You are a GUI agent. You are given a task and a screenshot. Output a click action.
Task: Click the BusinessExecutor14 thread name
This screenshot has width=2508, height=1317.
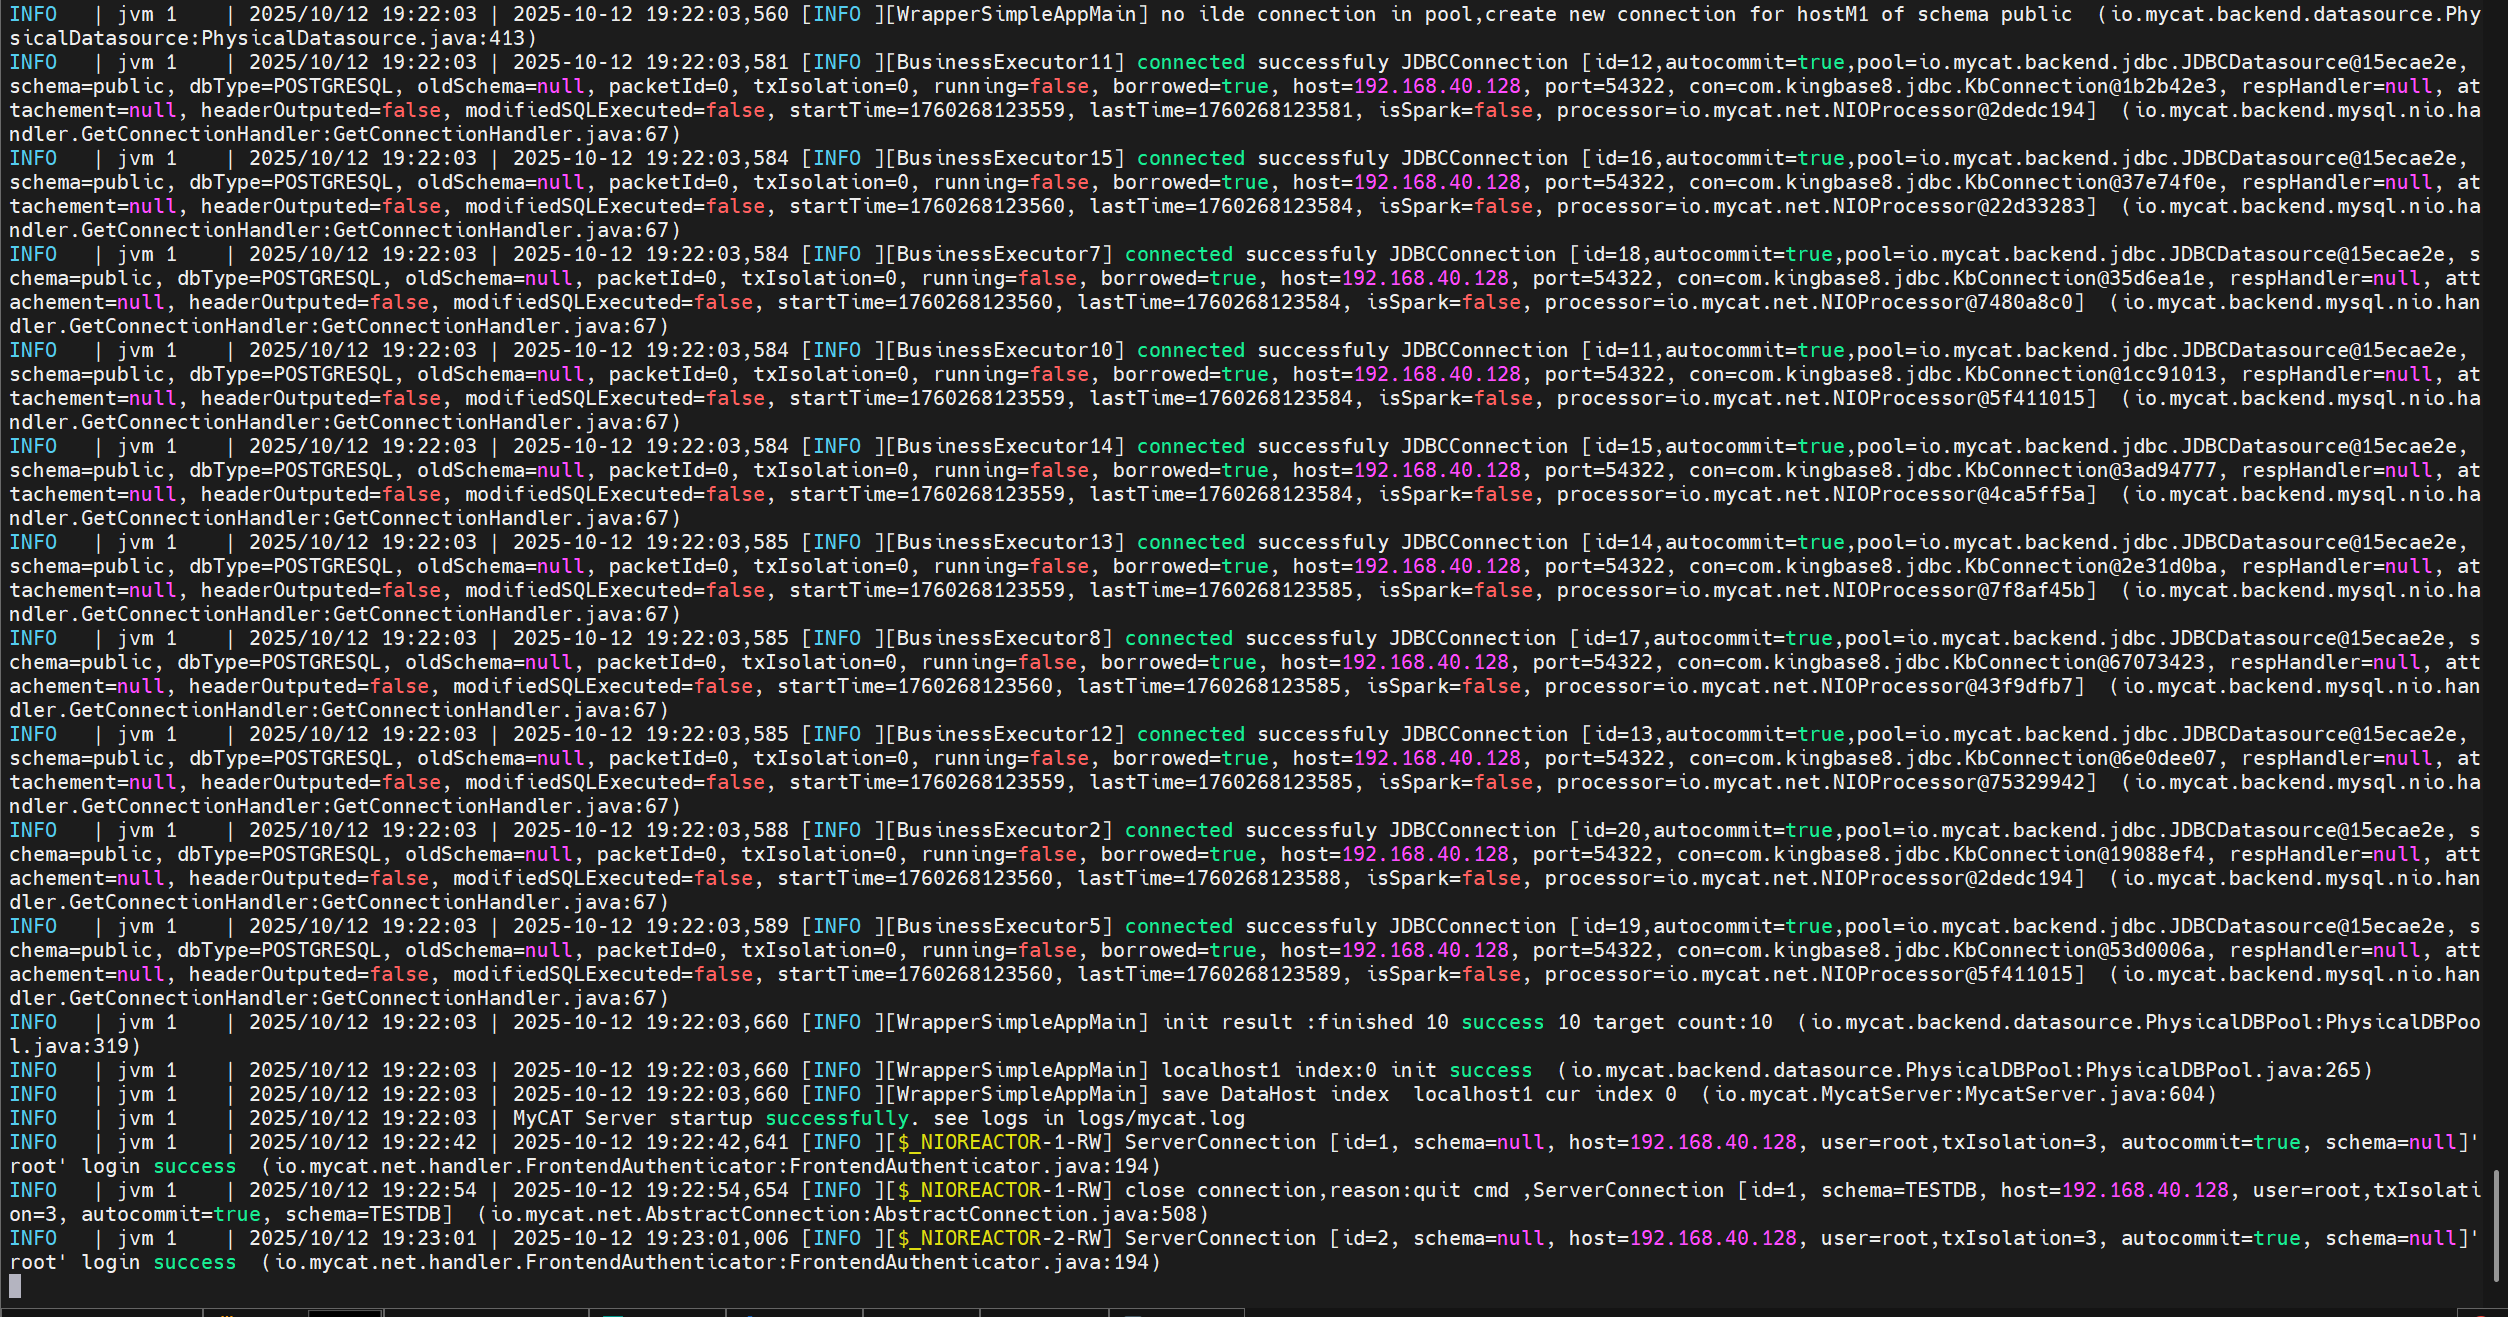[x=1004, y=446]
